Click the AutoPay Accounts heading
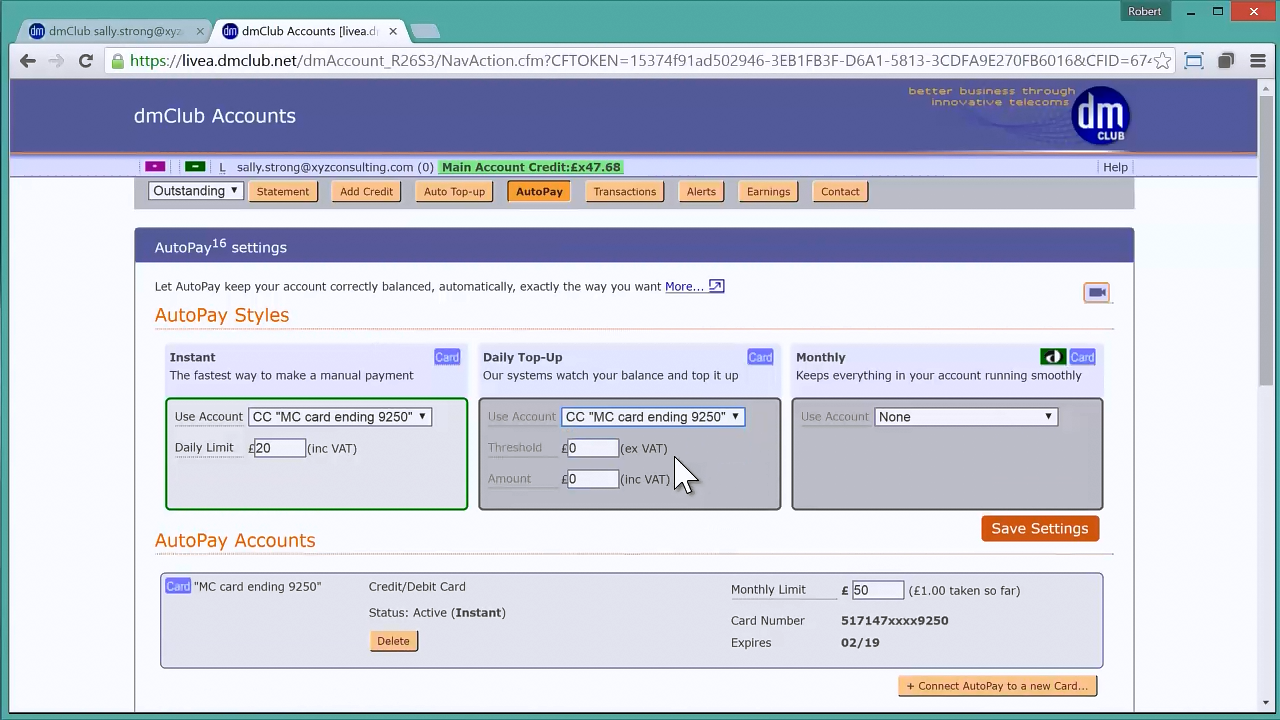Image resolution: width=1280 pixels, height=720 pixels. click(235, 540)
